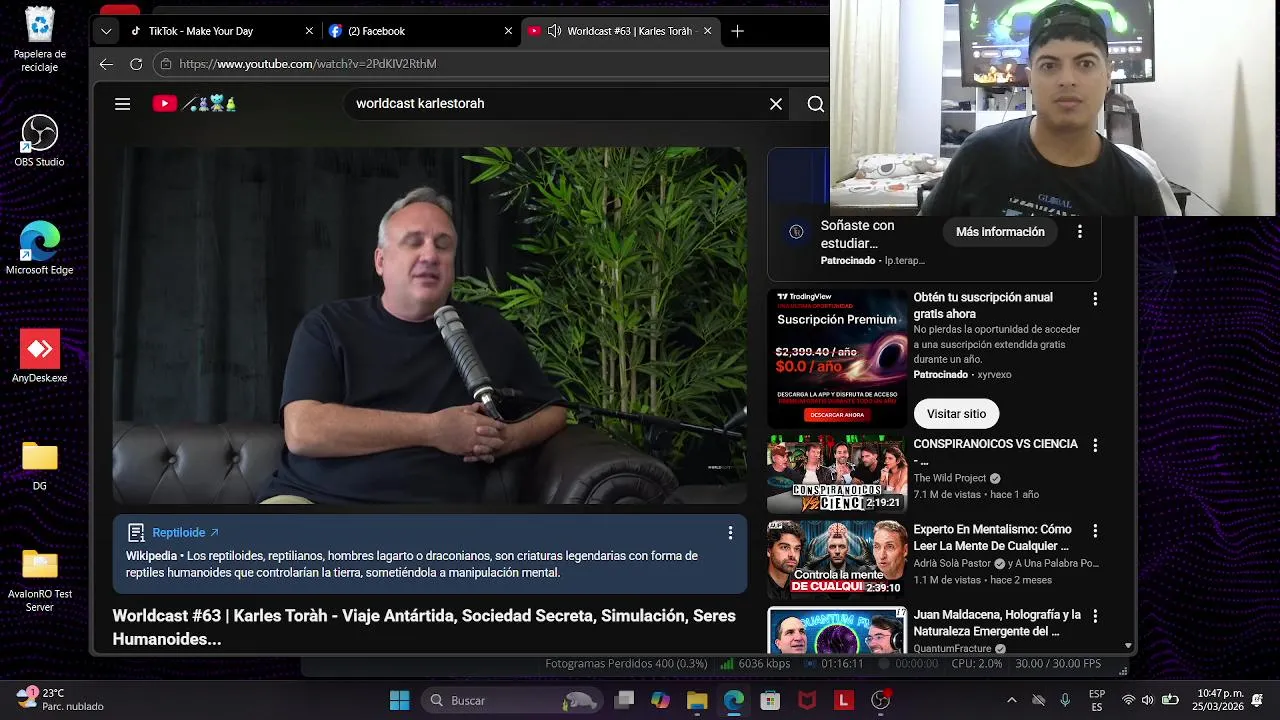The image size is (1280, 720).
Task: Open options for Experto En Mentalismo video
Action: (1095, 531)
